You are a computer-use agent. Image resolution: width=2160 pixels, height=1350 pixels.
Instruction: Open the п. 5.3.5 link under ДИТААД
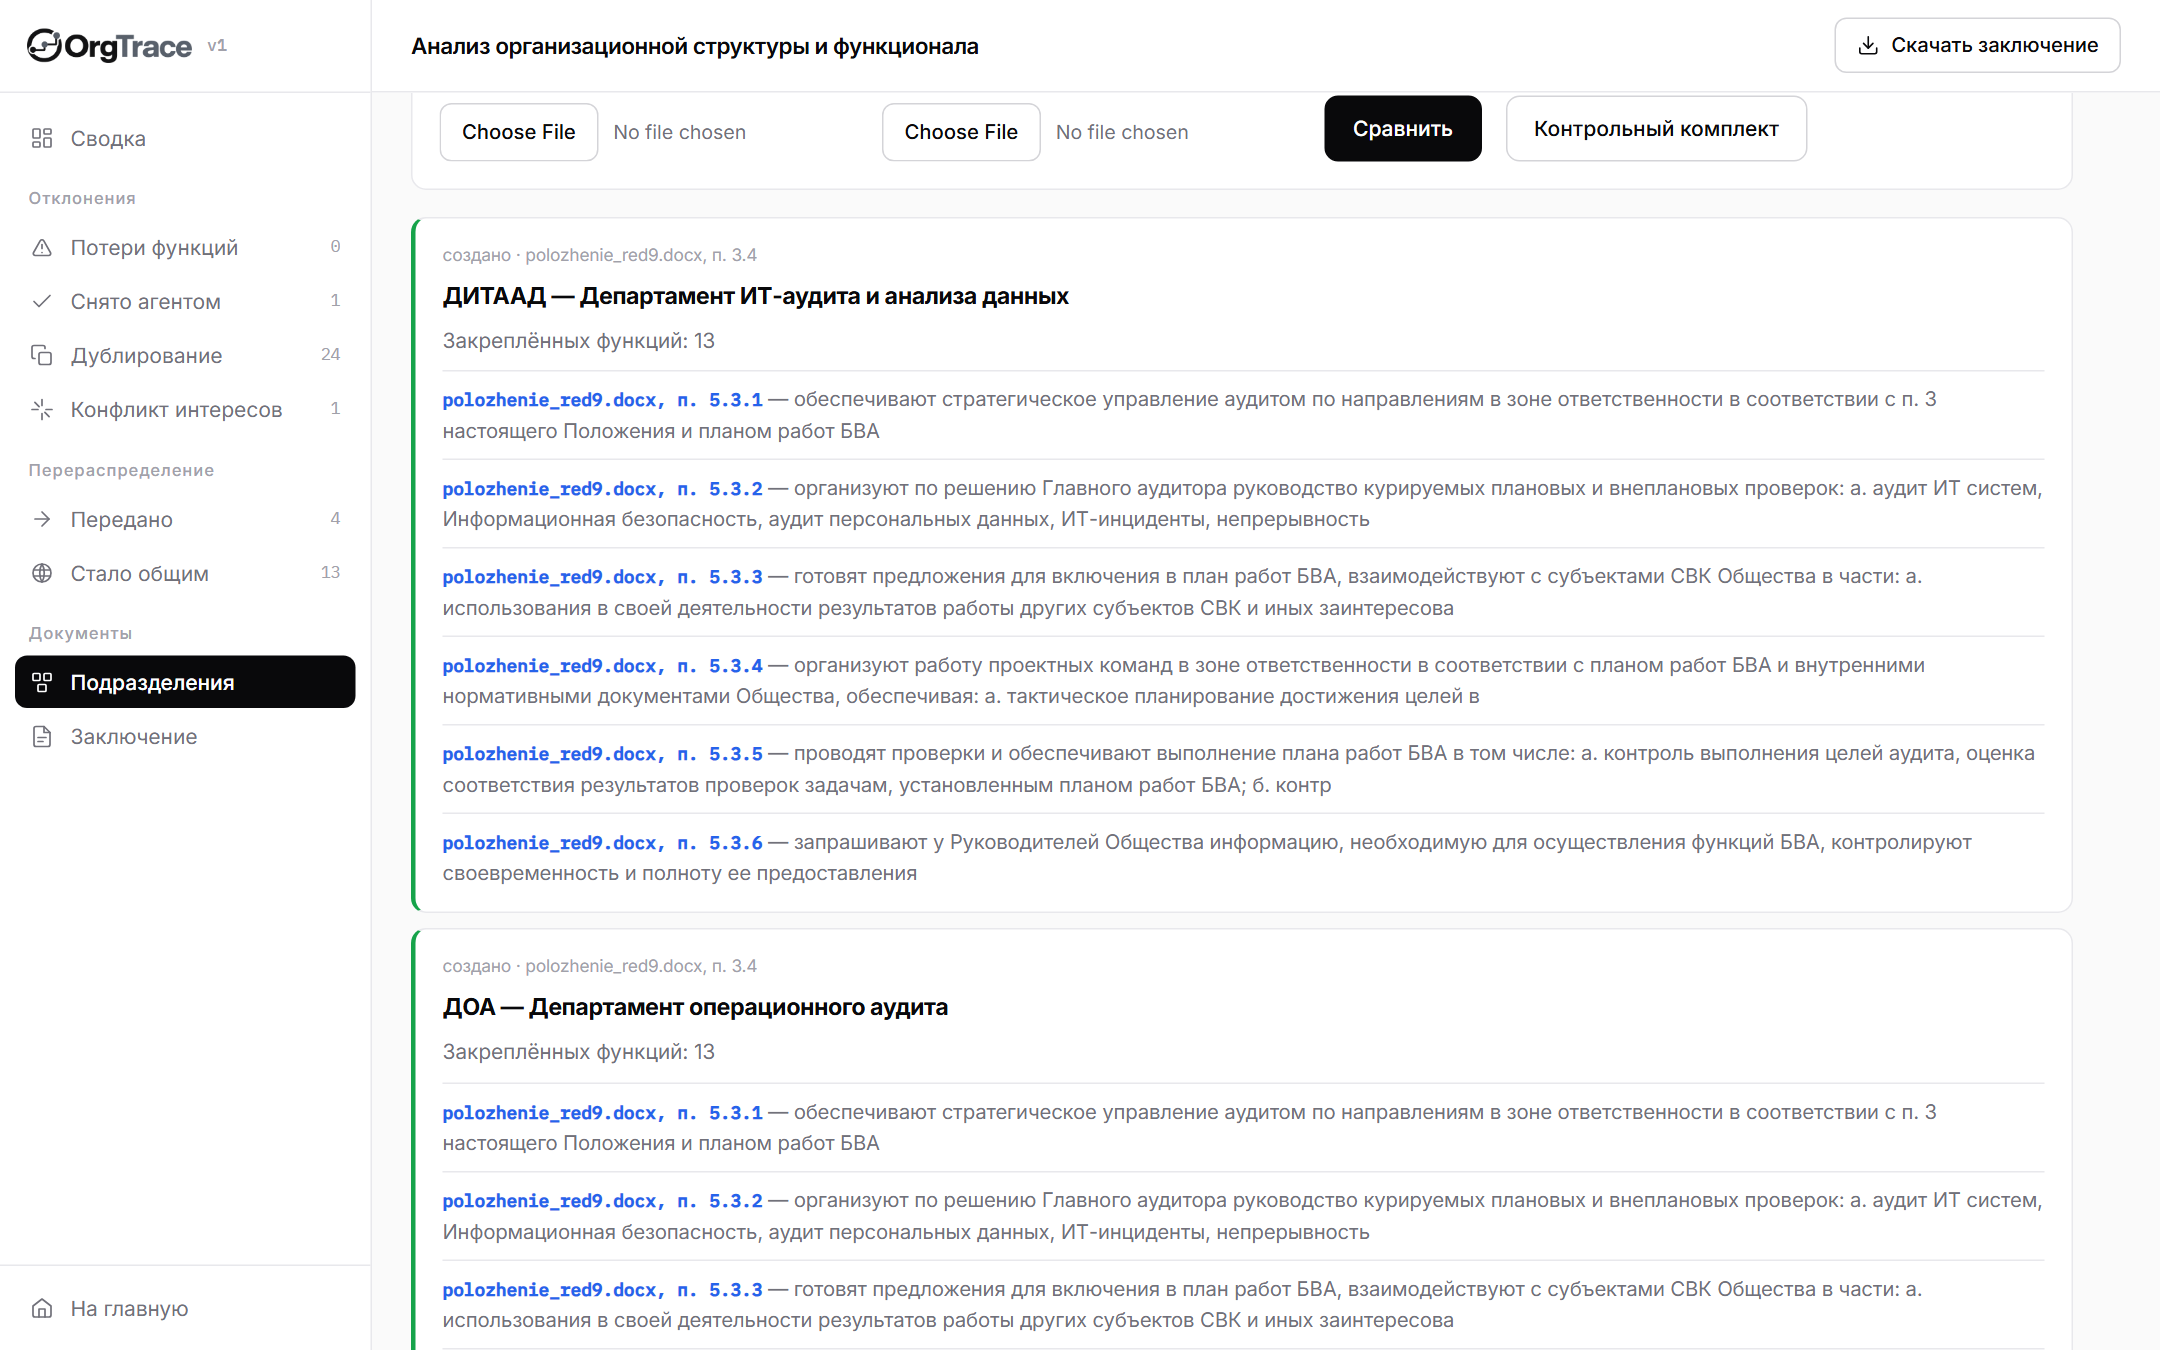[602, 754]
